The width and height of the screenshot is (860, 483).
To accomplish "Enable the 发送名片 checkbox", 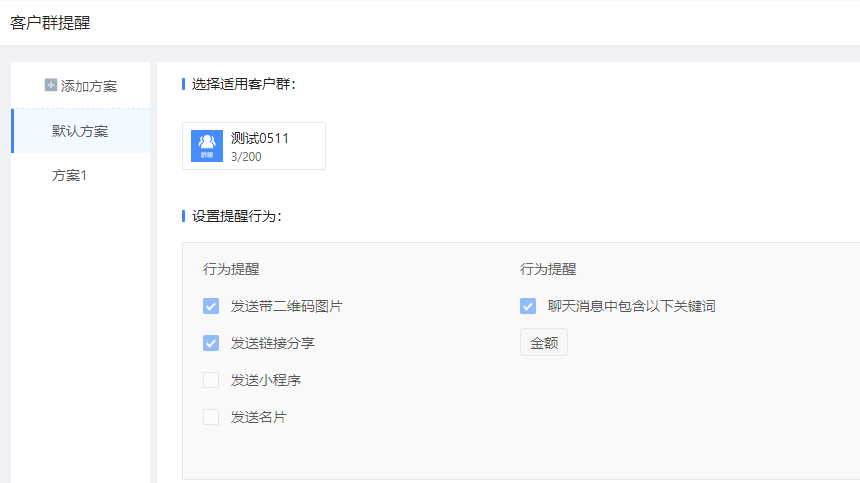I will pos(211,417).
